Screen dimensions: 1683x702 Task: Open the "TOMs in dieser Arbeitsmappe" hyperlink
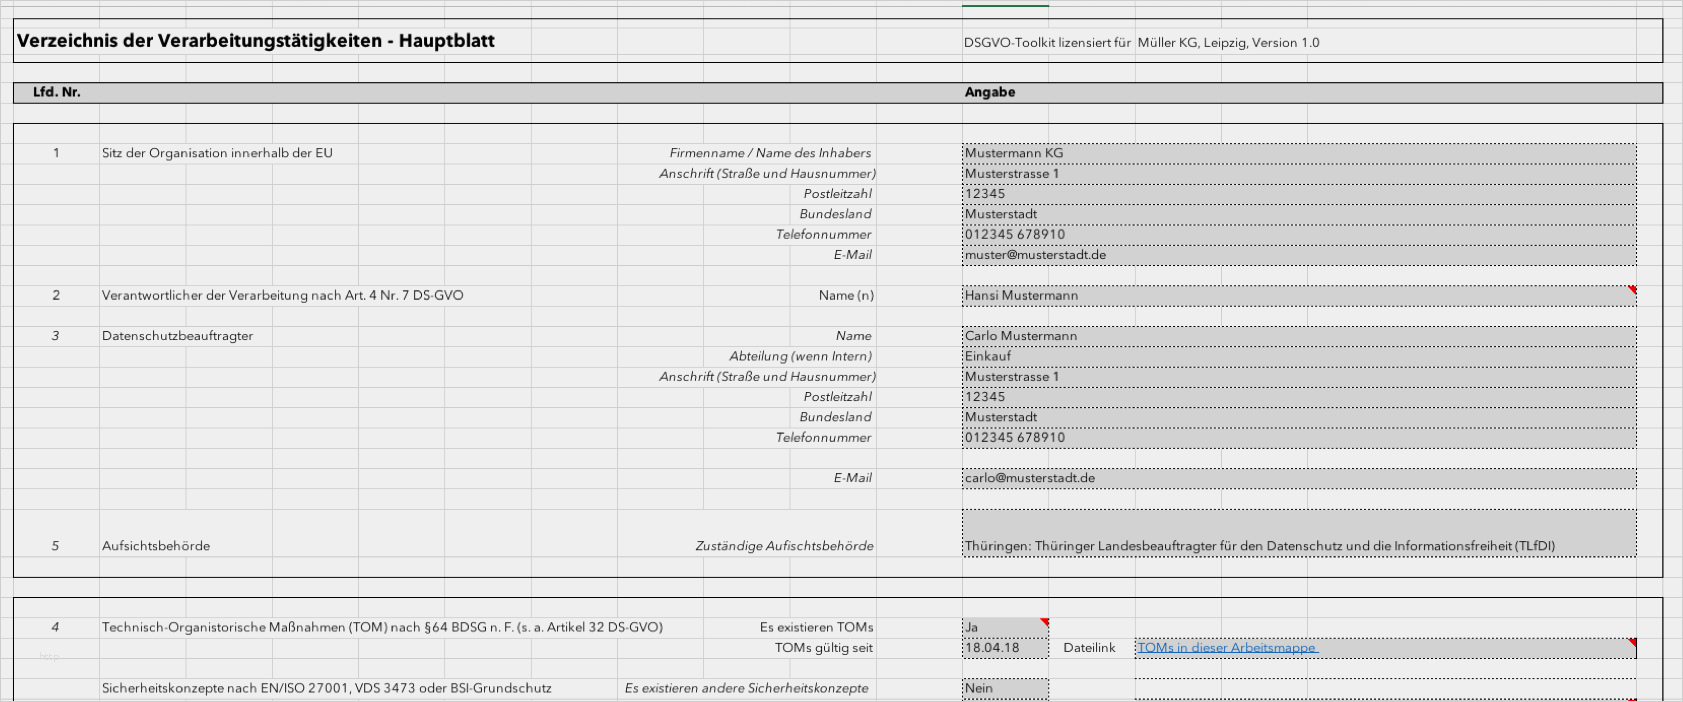pos(1227,648)
